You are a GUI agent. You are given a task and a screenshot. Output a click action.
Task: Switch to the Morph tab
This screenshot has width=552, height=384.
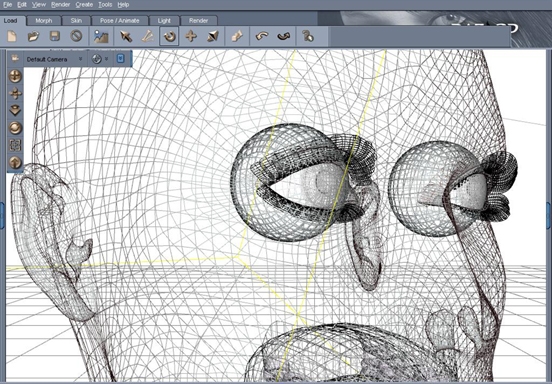44,20
